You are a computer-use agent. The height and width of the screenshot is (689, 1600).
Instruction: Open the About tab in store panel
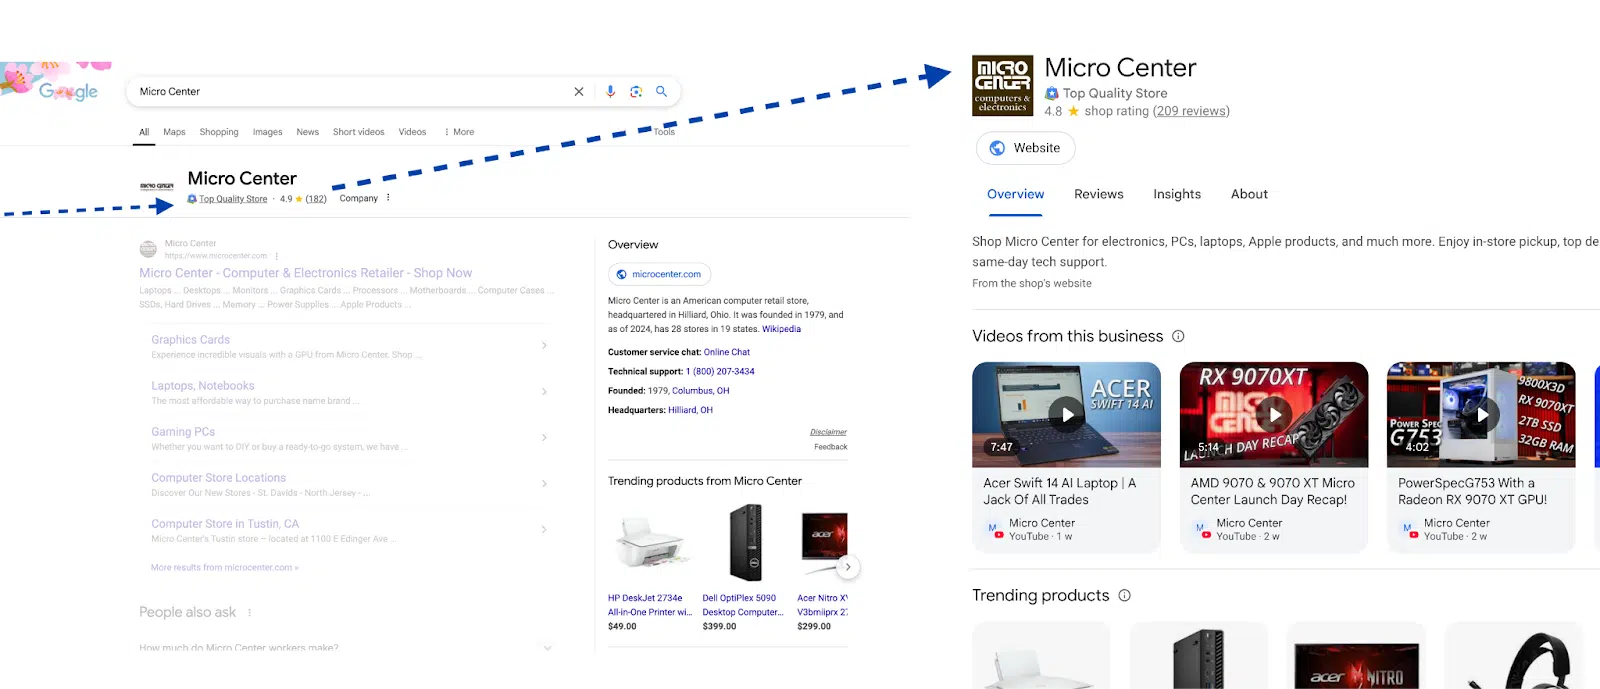click(x=1249, y=194)
